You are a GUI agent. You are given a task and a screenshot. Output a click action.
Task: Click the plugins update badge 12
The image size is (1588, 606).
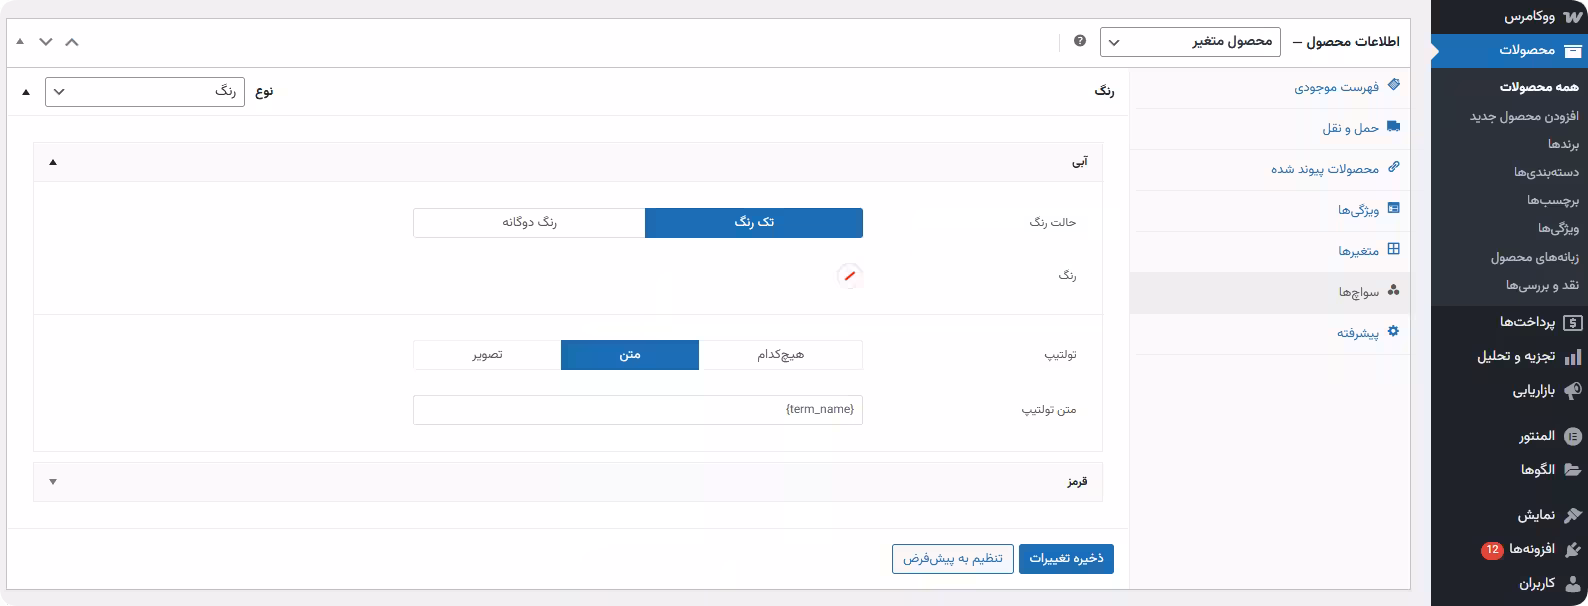(1492, 549)
